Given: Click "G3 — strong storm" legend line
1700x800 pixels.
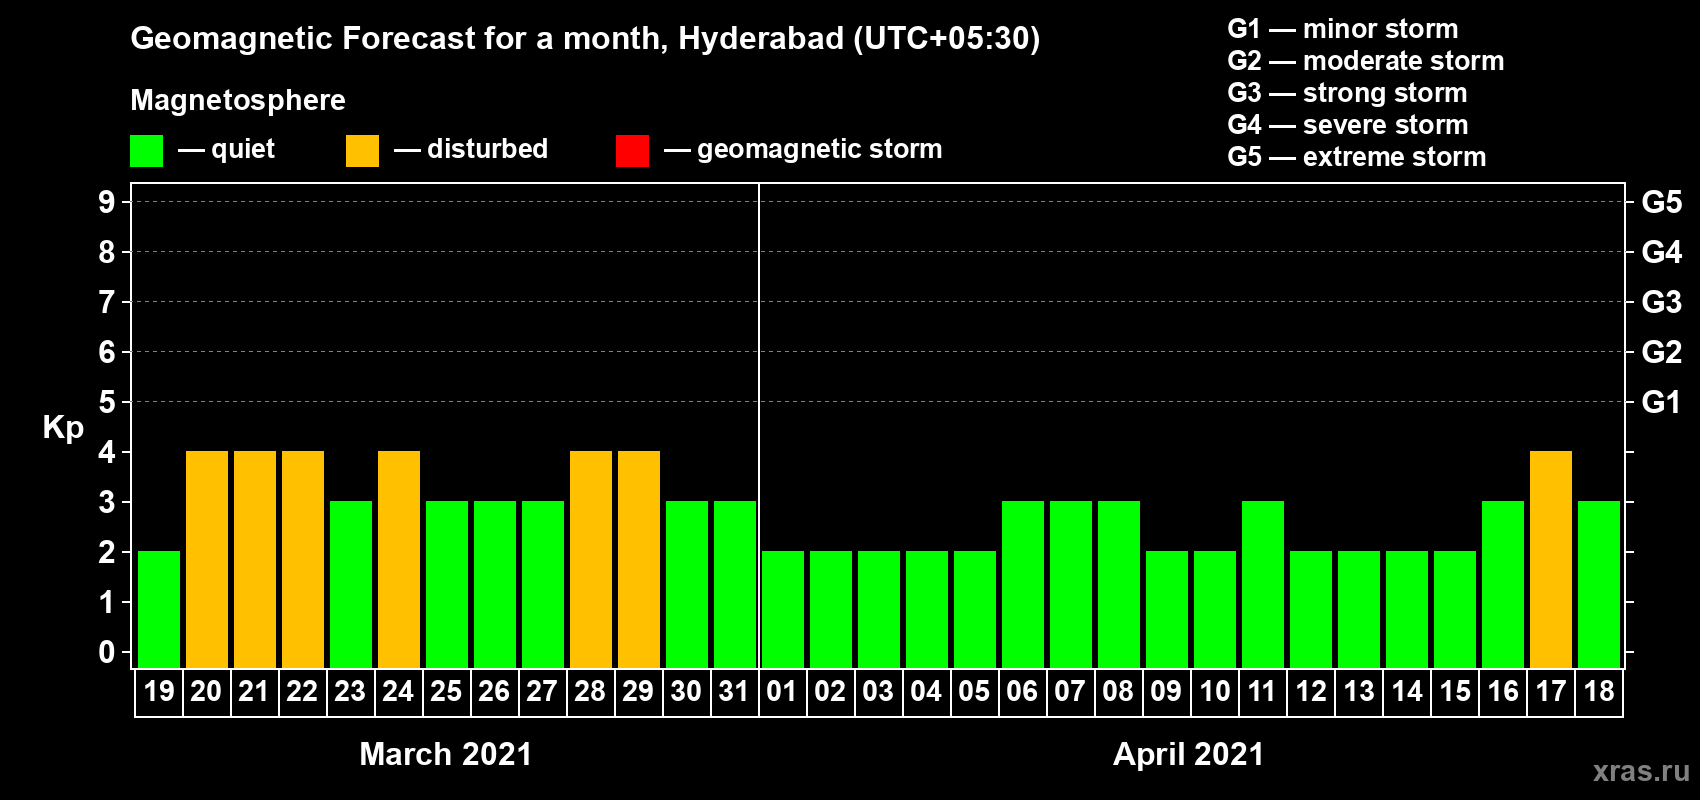Looking at the screenshot, I should [x=1347, y=93].
